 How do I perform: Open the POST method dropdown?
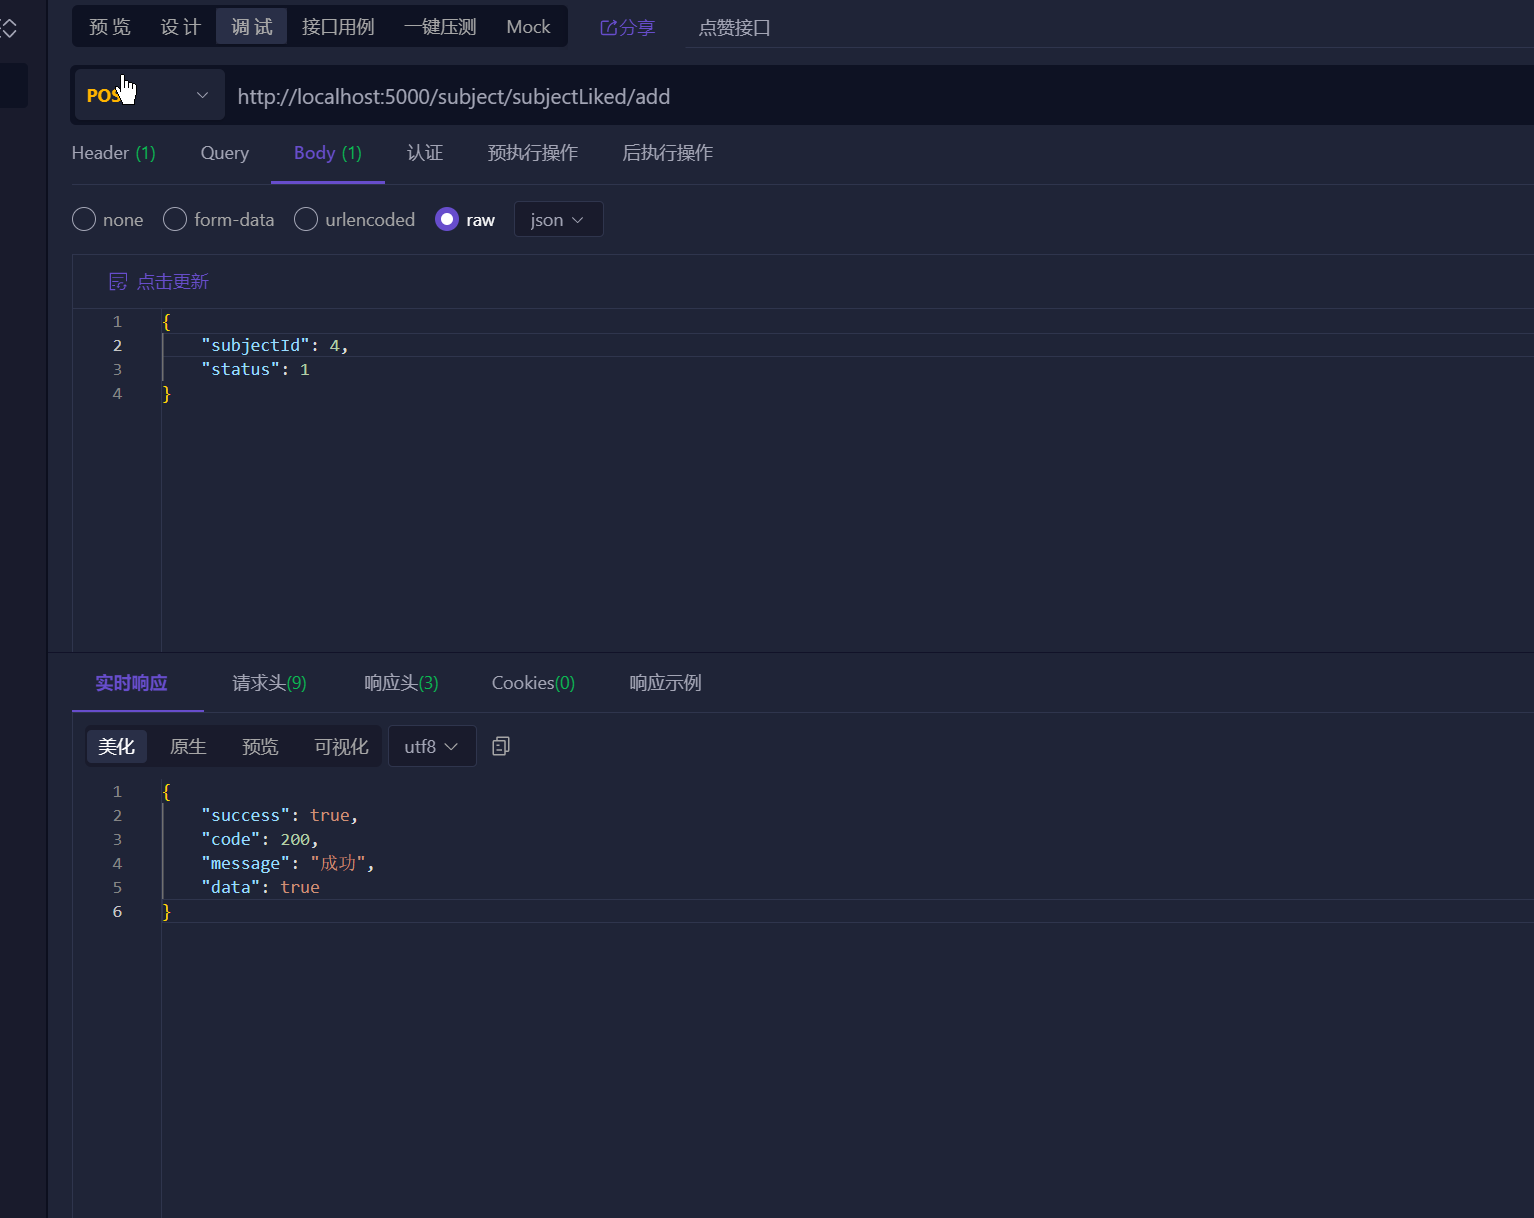(149, 95)
